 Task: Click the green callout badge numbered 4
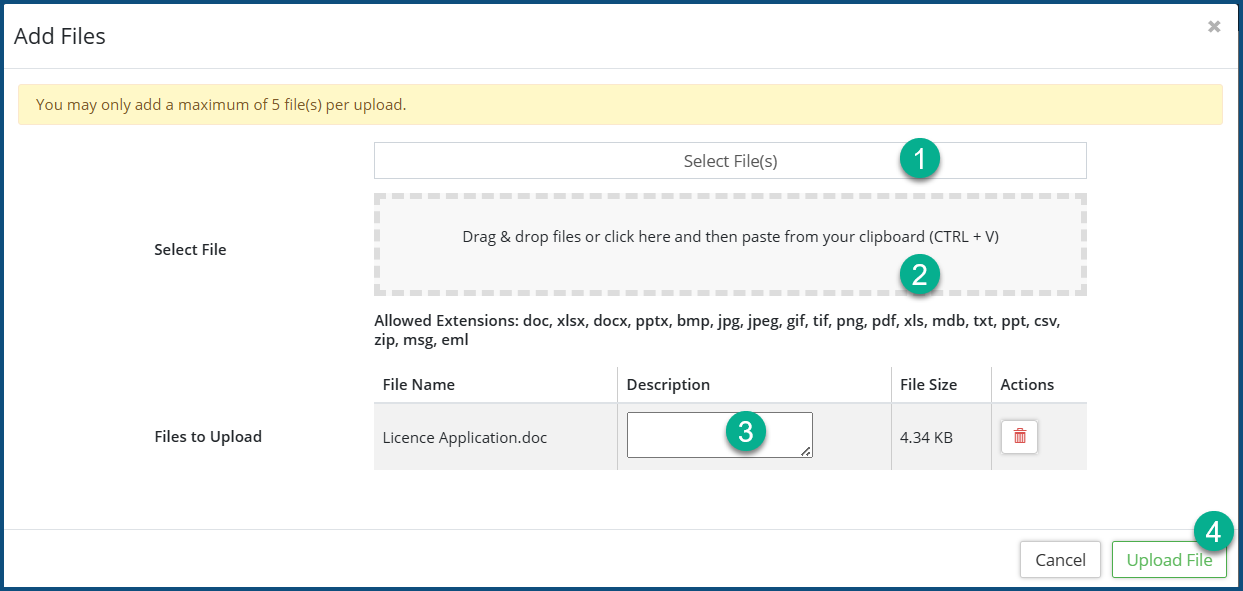(1213, 532)
